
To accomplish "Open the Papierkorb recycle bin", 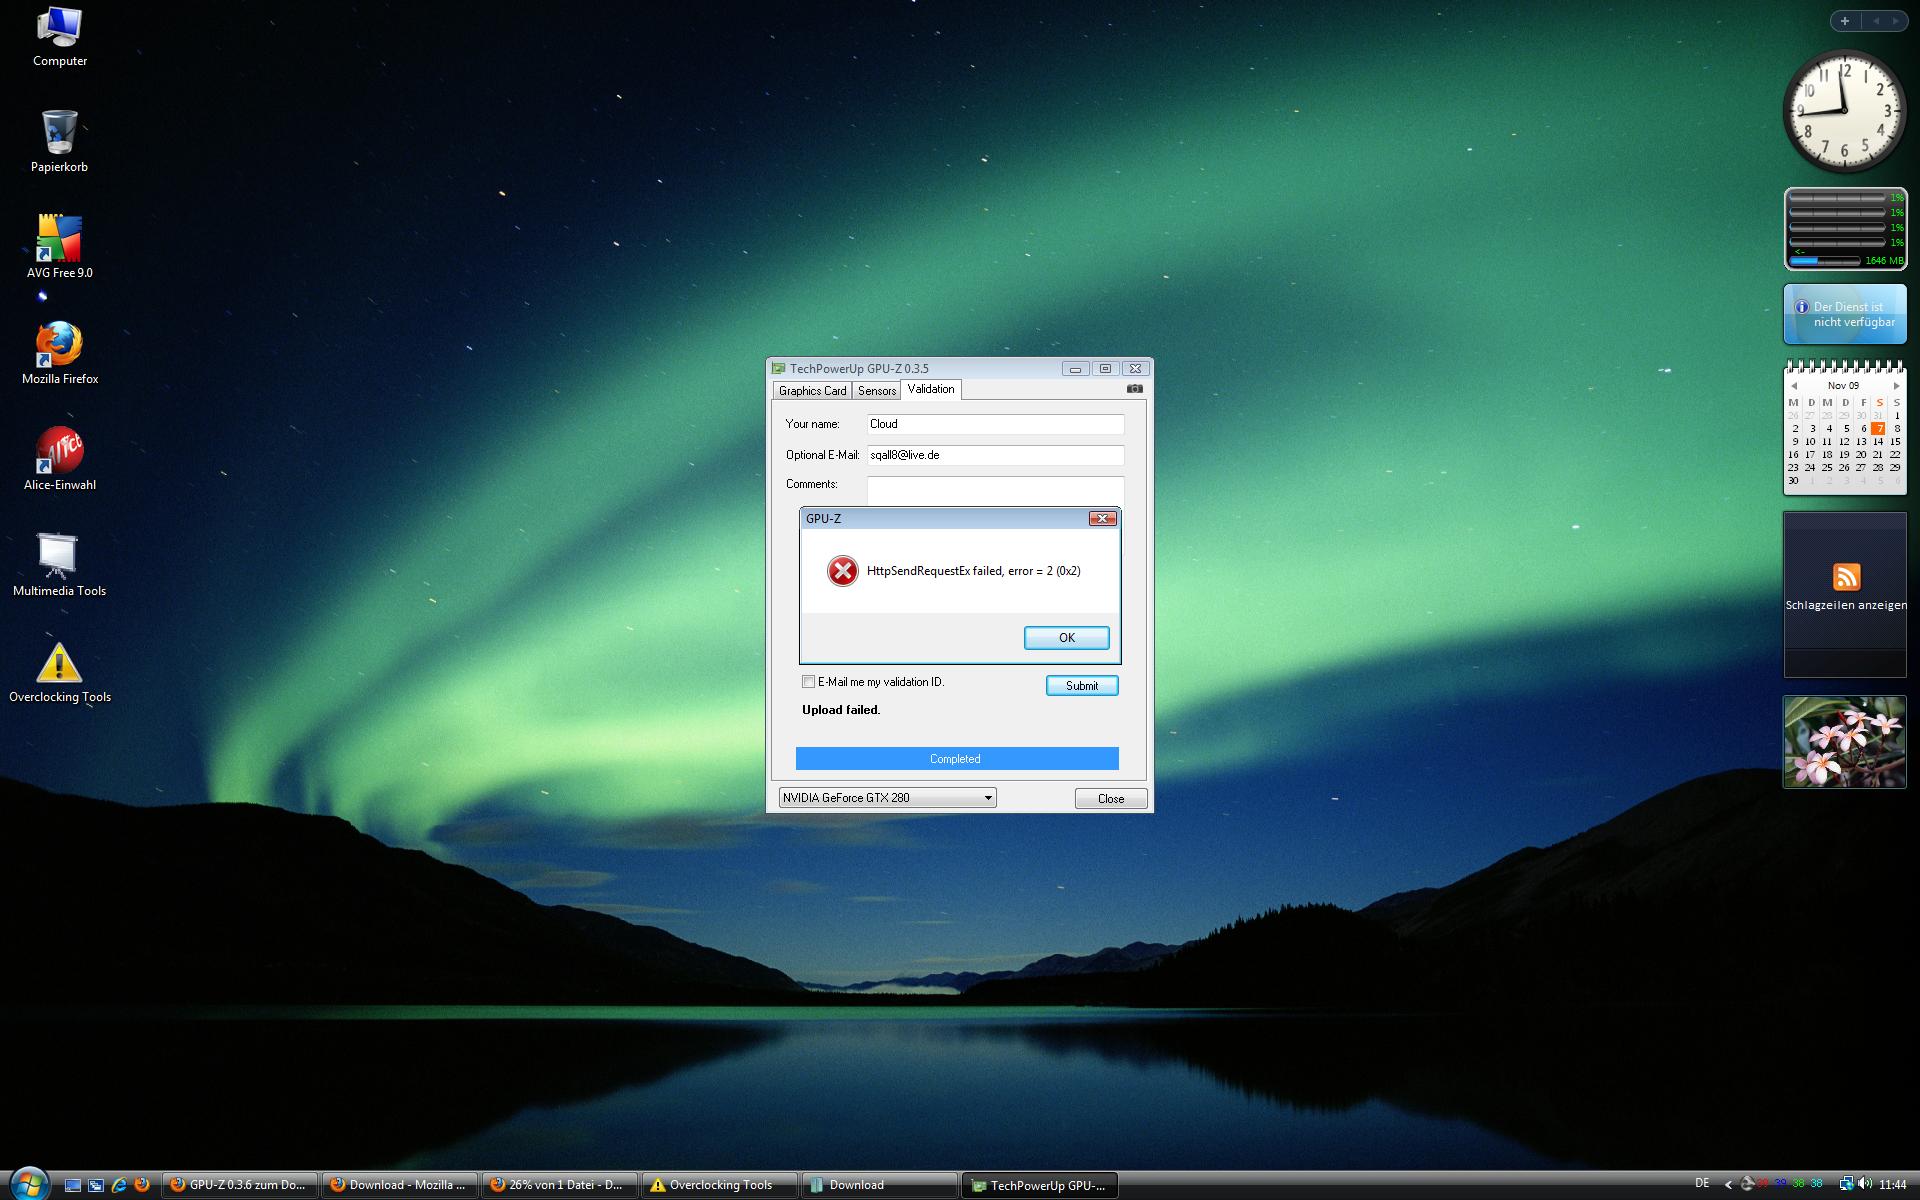I will coord(59,133).
